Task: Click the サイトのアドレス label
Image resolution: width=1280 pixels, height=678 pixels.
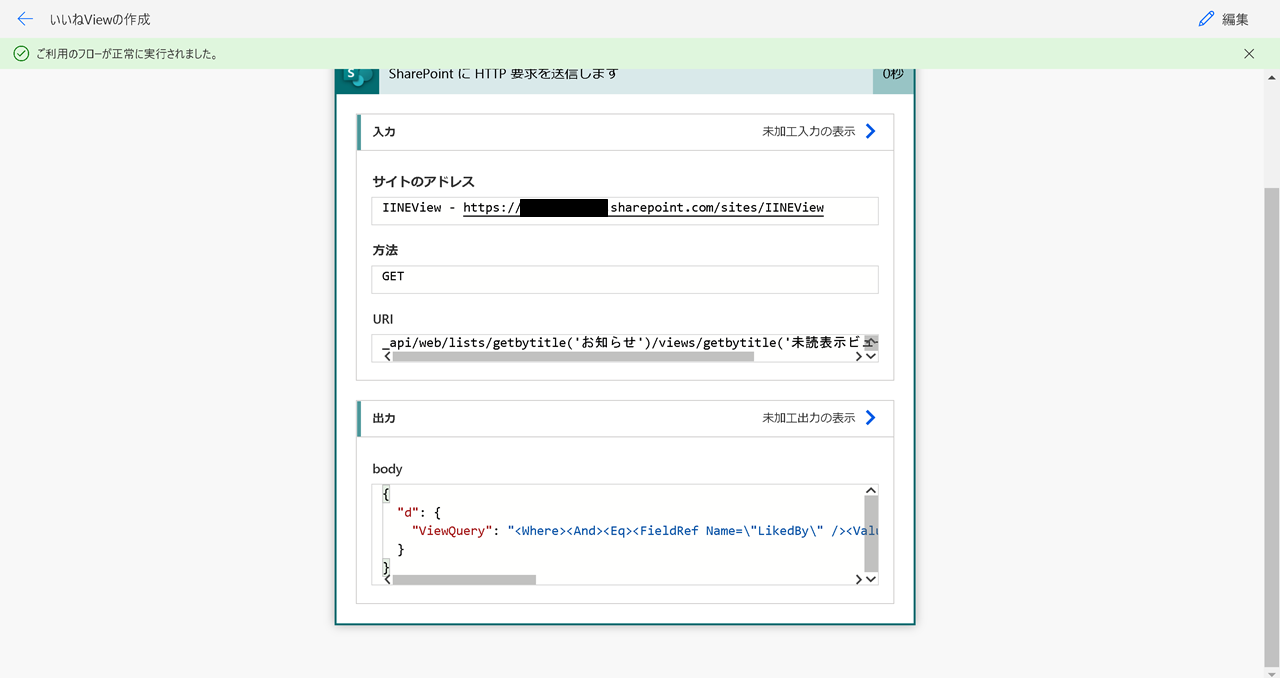Action: [423, 182]
